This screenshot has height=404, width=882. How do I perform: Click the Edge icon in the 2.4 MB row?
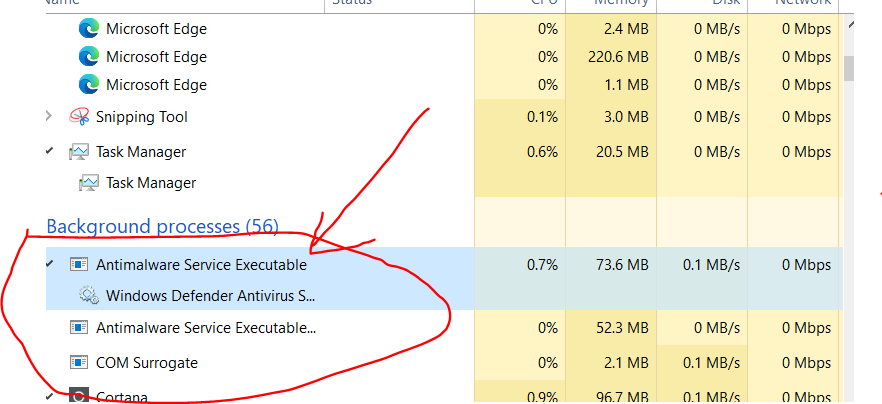coord(88,29)
